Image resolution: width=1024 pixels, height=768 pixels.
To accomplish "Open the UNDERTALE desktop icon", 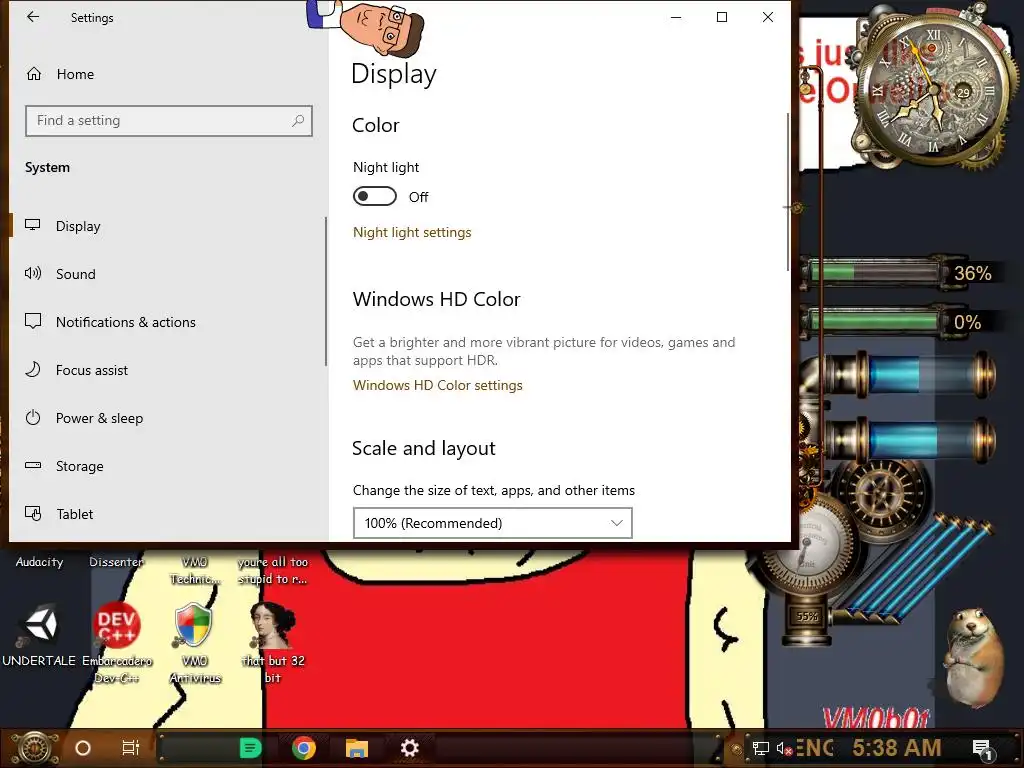I will pyautogui.click(x=39, y=635).
